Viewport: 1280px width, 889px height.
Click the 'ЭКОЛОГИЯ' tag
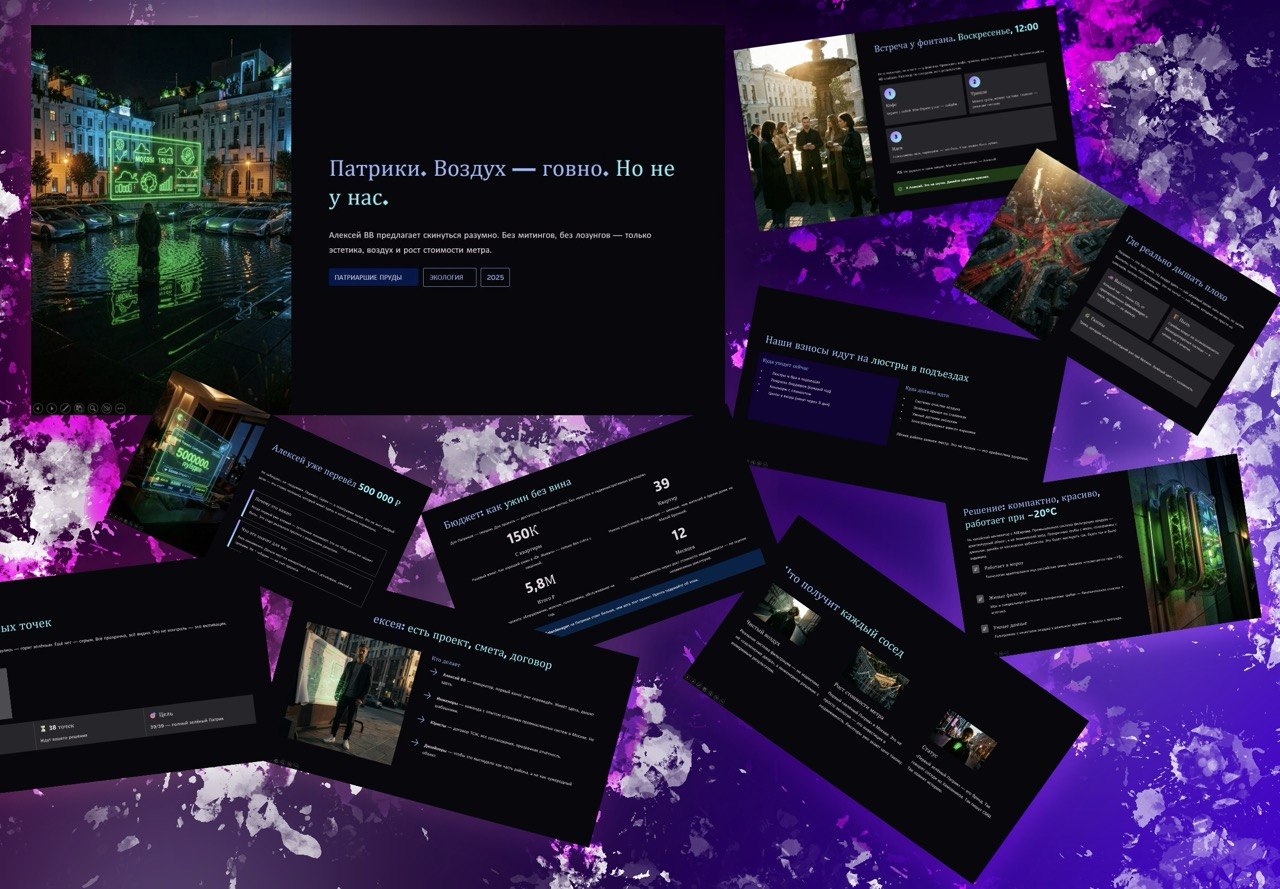pos(449,277)
